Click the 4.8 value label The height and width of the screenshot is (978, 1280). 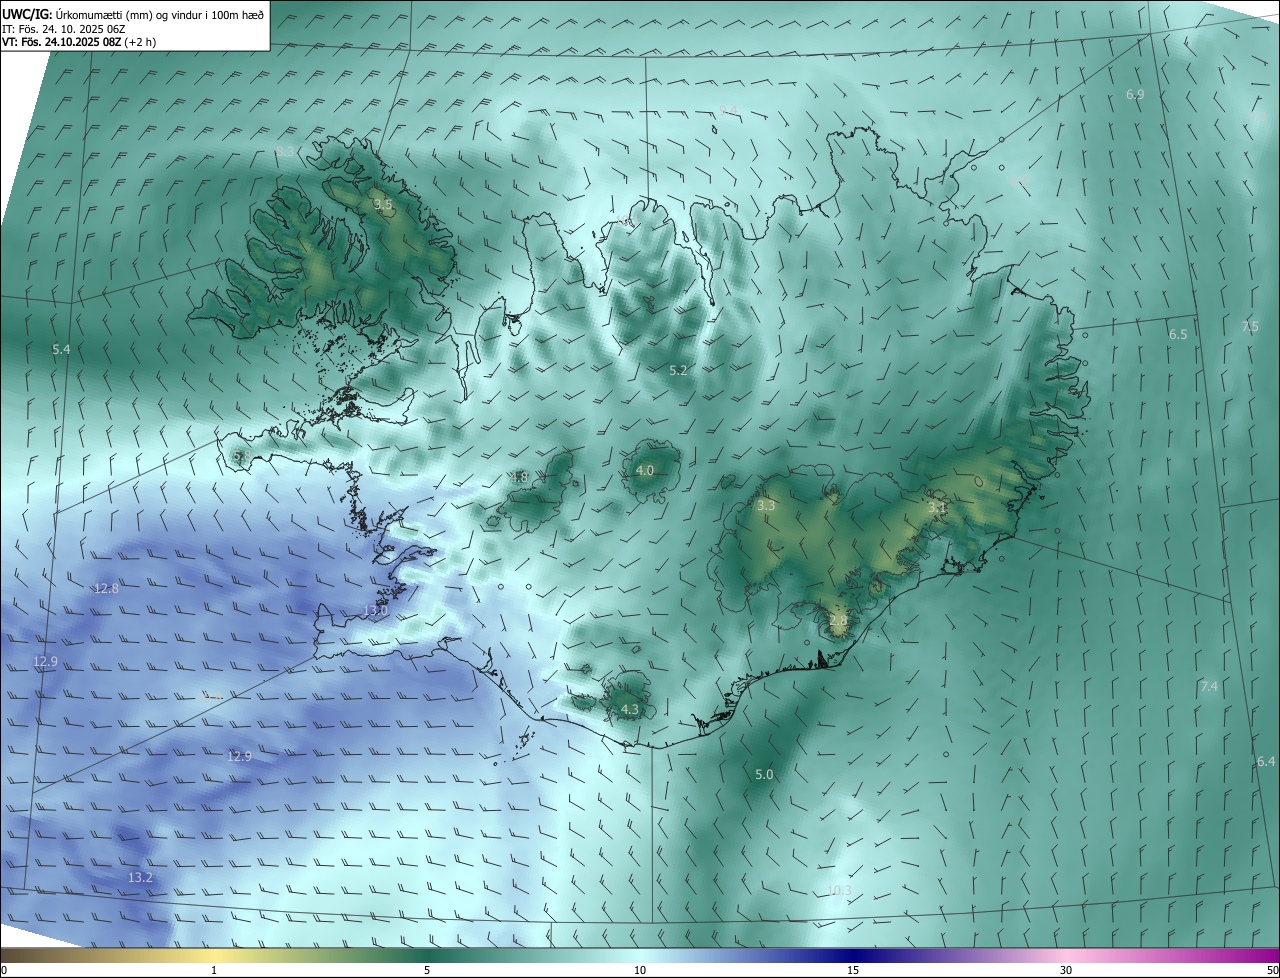[518, 477]
